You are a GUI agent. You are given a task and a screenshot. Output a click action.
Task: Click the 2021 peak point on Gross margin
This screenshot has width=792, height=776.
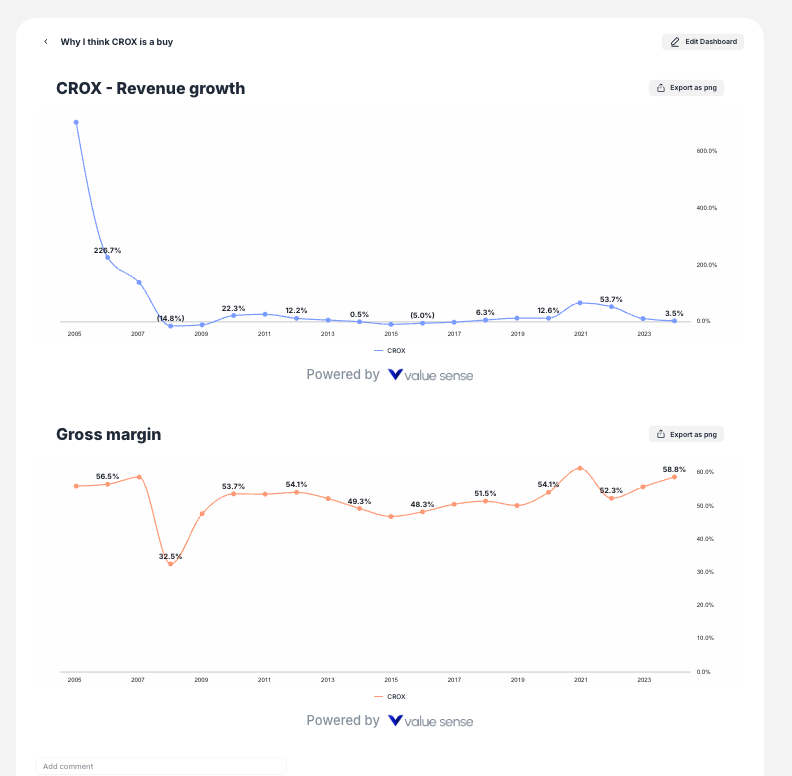pos(580,468)
